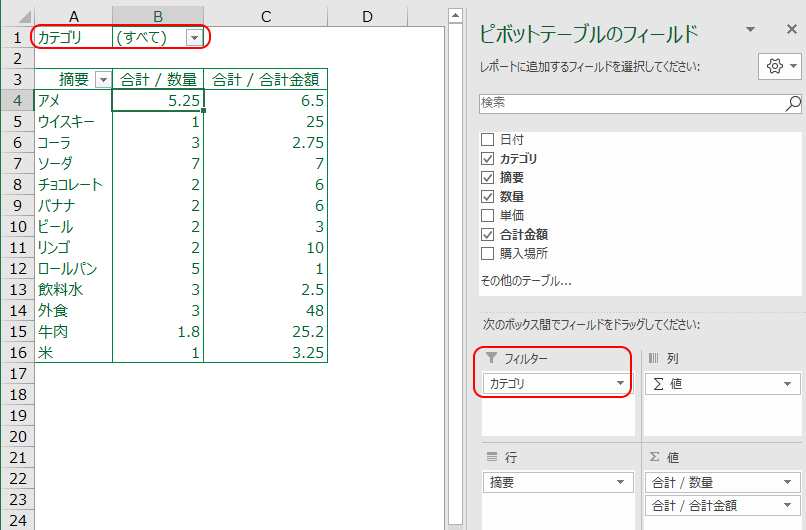Image resolution: width=806 pixels, height=530 pixels.
Task: Expand the 摘要 item in rows area
Action: click(x=620, y=482)
